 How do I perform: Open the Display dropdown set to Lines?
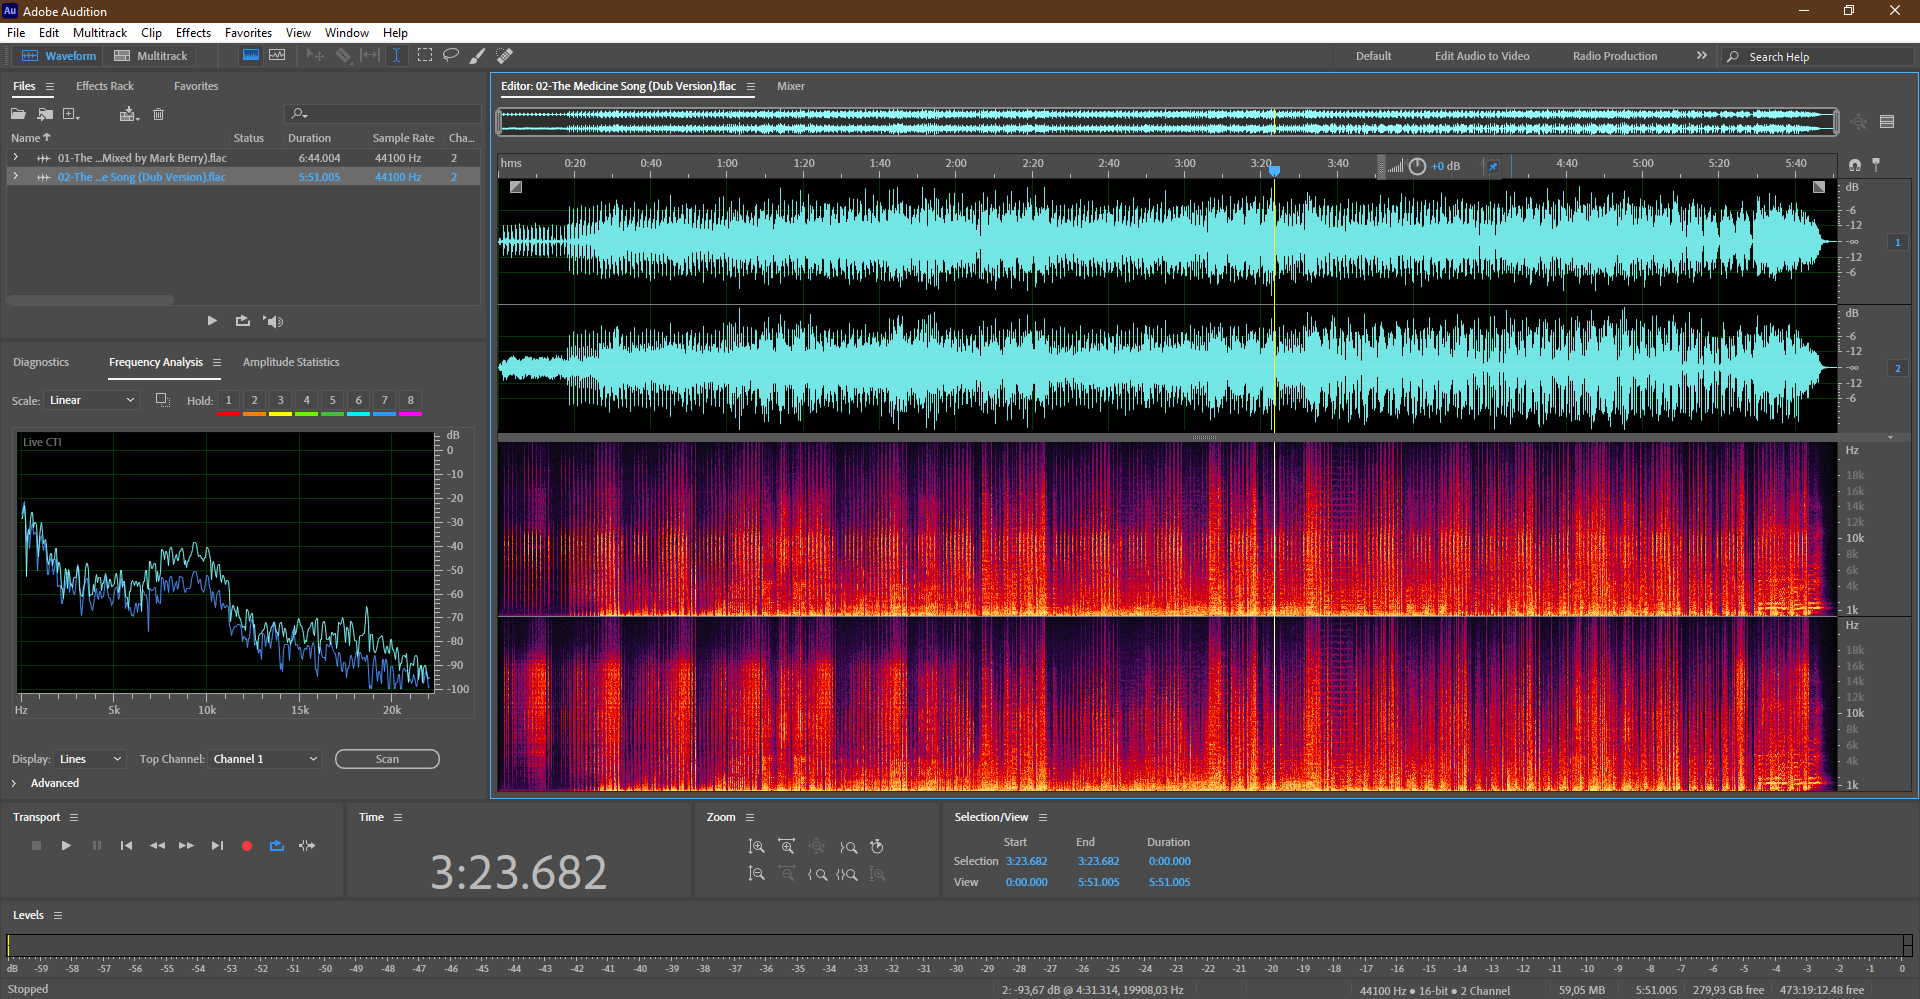pyautogui.click(x=90, y=759)
